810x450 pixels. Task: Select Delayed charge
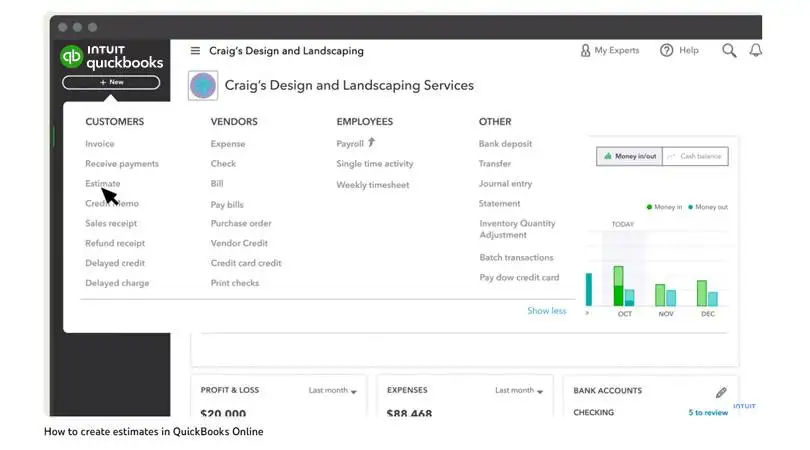(x=117, y=283)
